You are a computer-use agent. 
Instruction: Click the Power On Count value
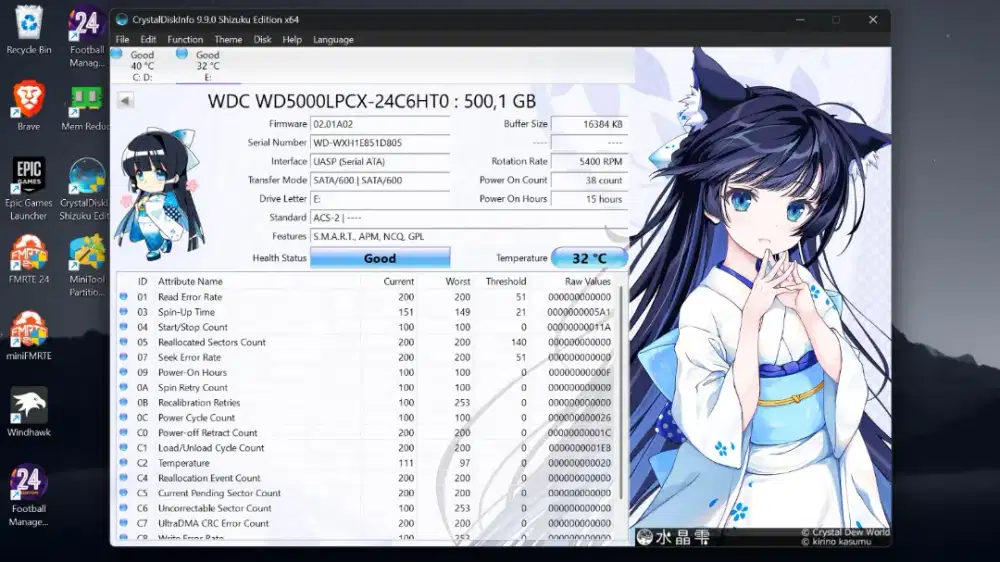pyautogui.click(x=589, y=181)
